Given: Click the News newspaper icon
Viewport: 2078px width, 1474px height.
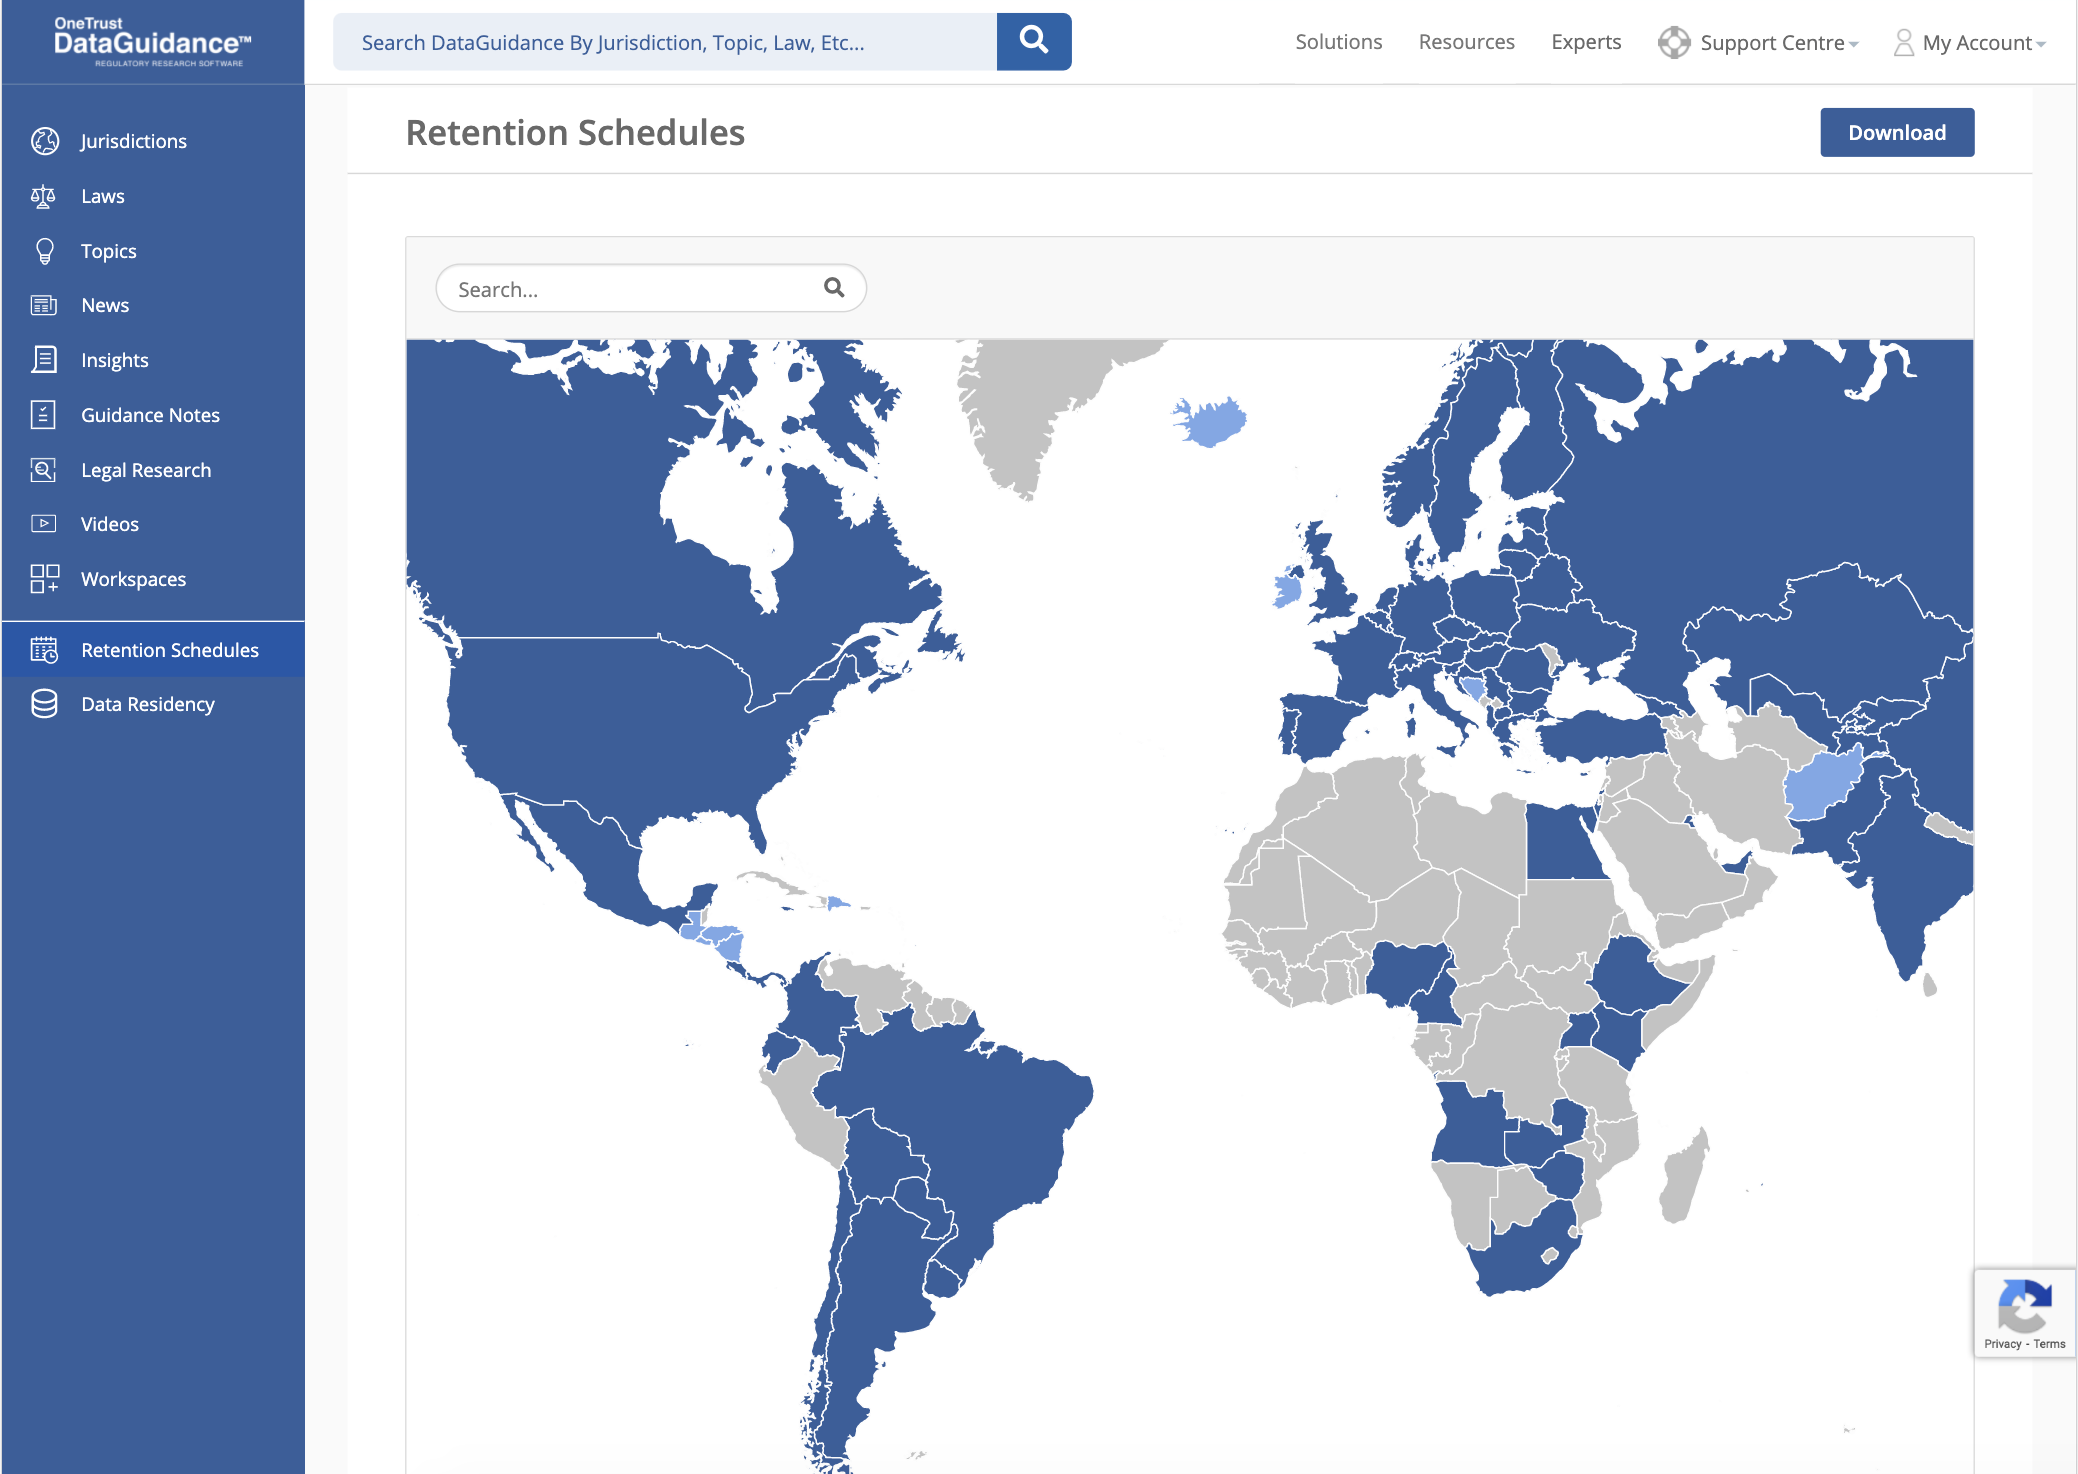Looking at the screenshot, I should tap(44, 305).
